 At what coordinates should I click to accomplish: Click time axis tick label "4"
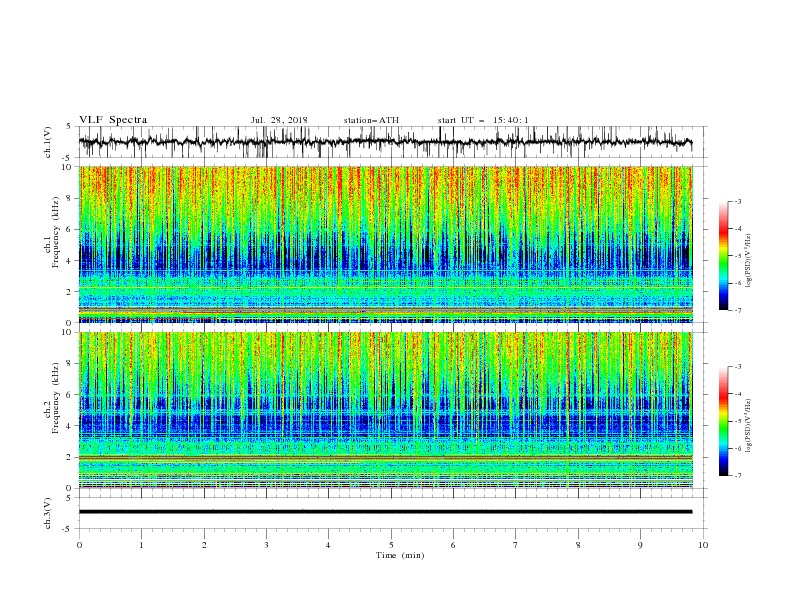328,545
